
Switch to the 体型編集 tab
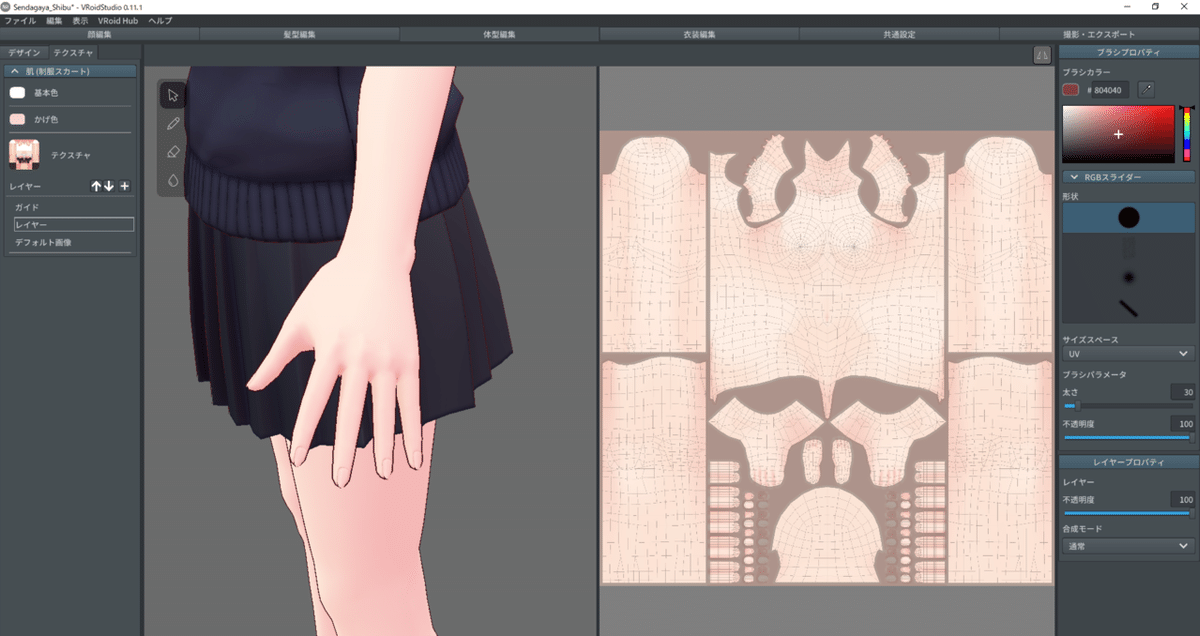click(500, 34)
